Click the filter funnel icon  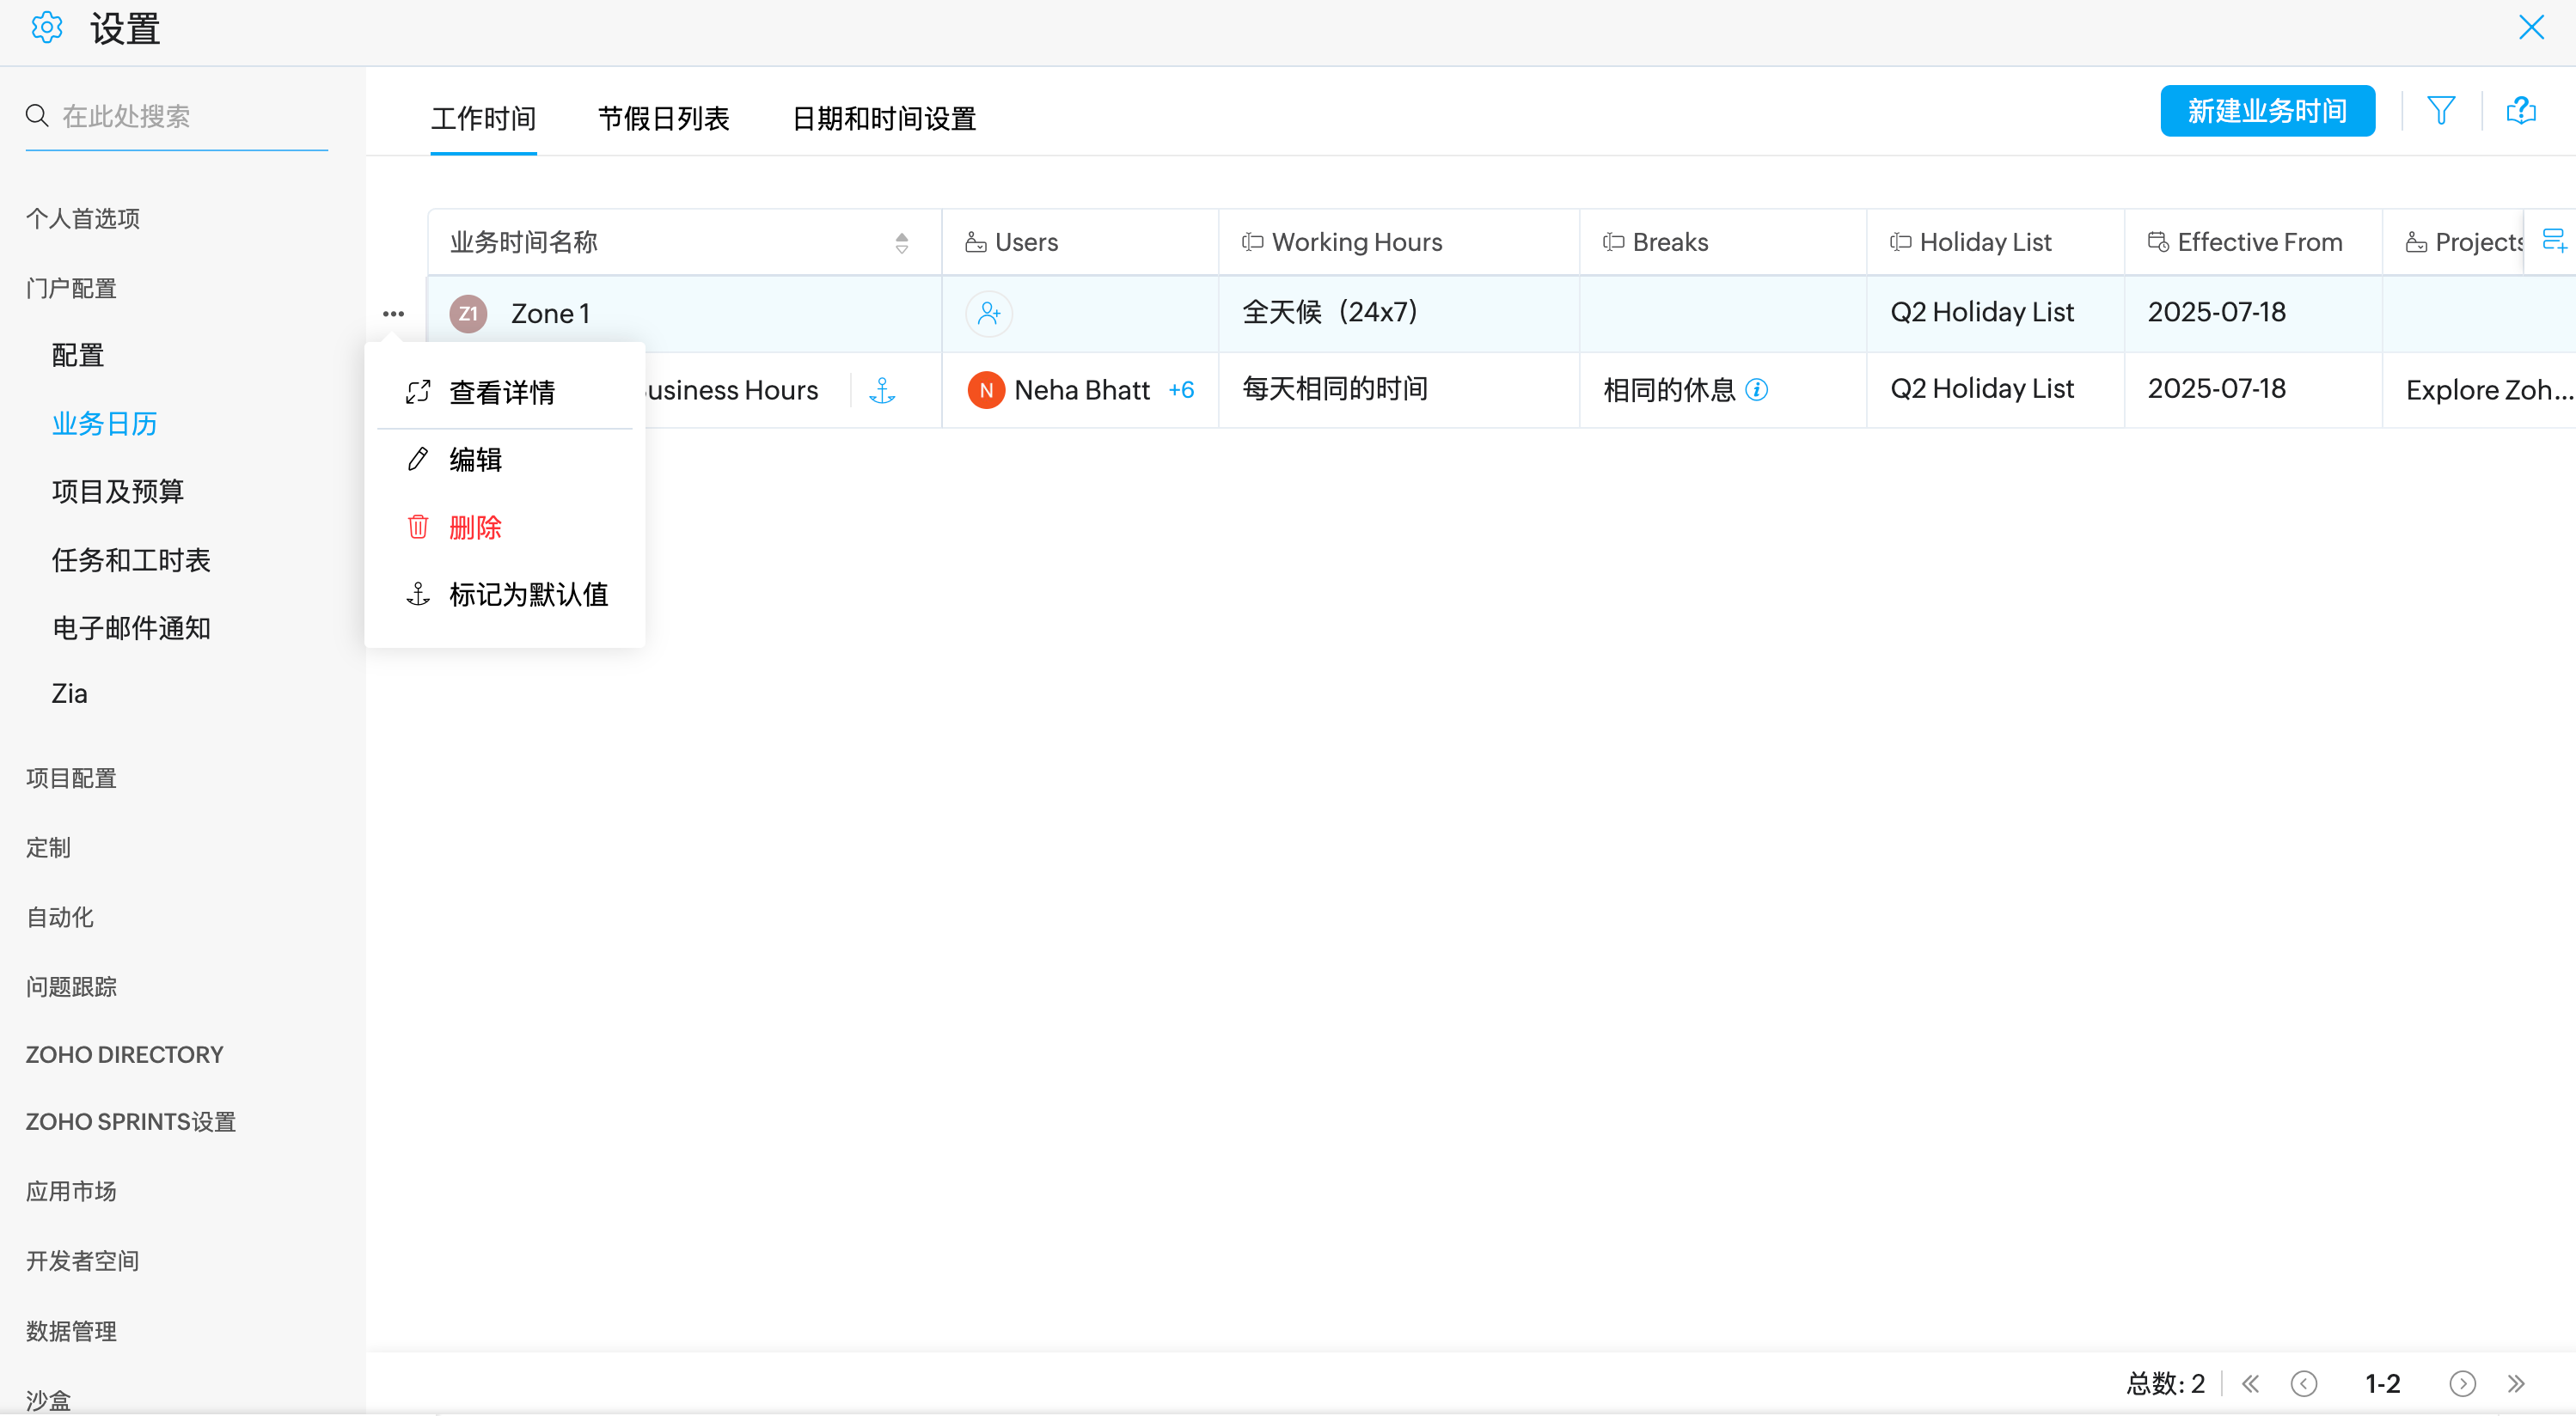[x=2440, y=110]
